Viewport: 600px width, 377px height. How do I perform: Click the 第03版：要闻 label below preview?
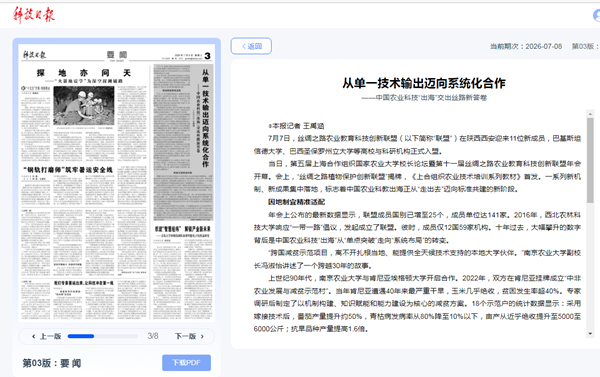[52, 363]
